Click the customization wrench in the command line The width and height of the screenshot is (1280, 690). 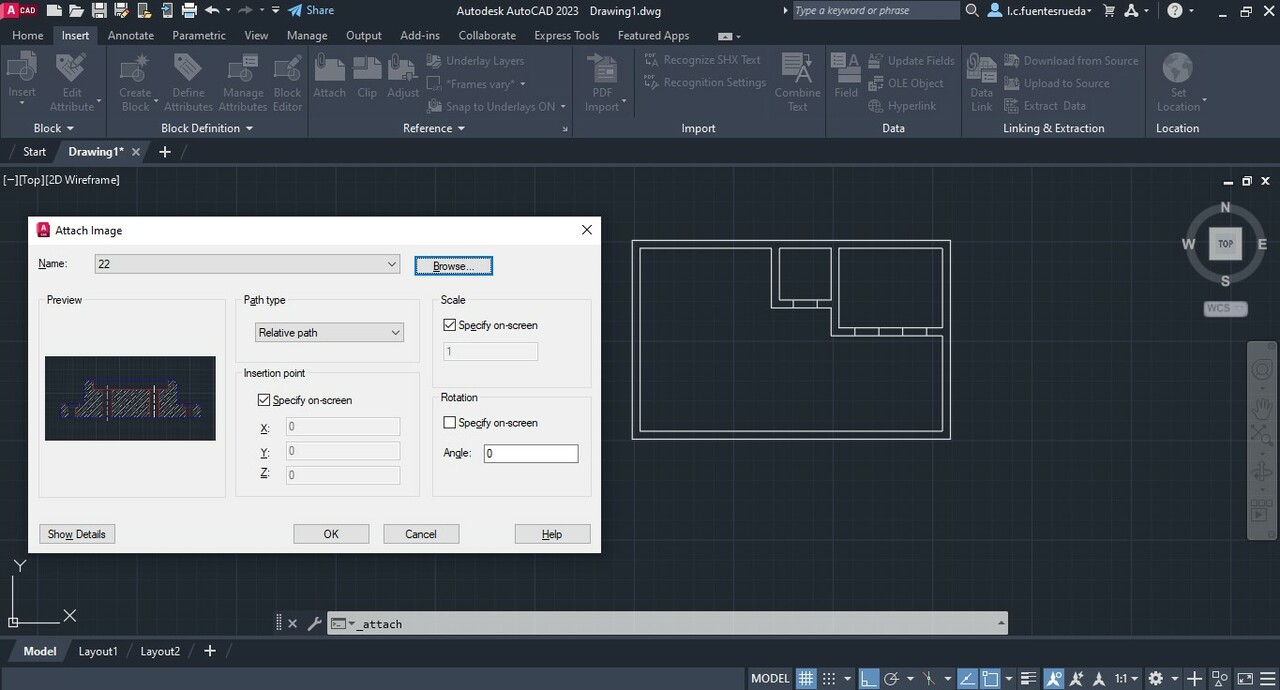[314, 624]
